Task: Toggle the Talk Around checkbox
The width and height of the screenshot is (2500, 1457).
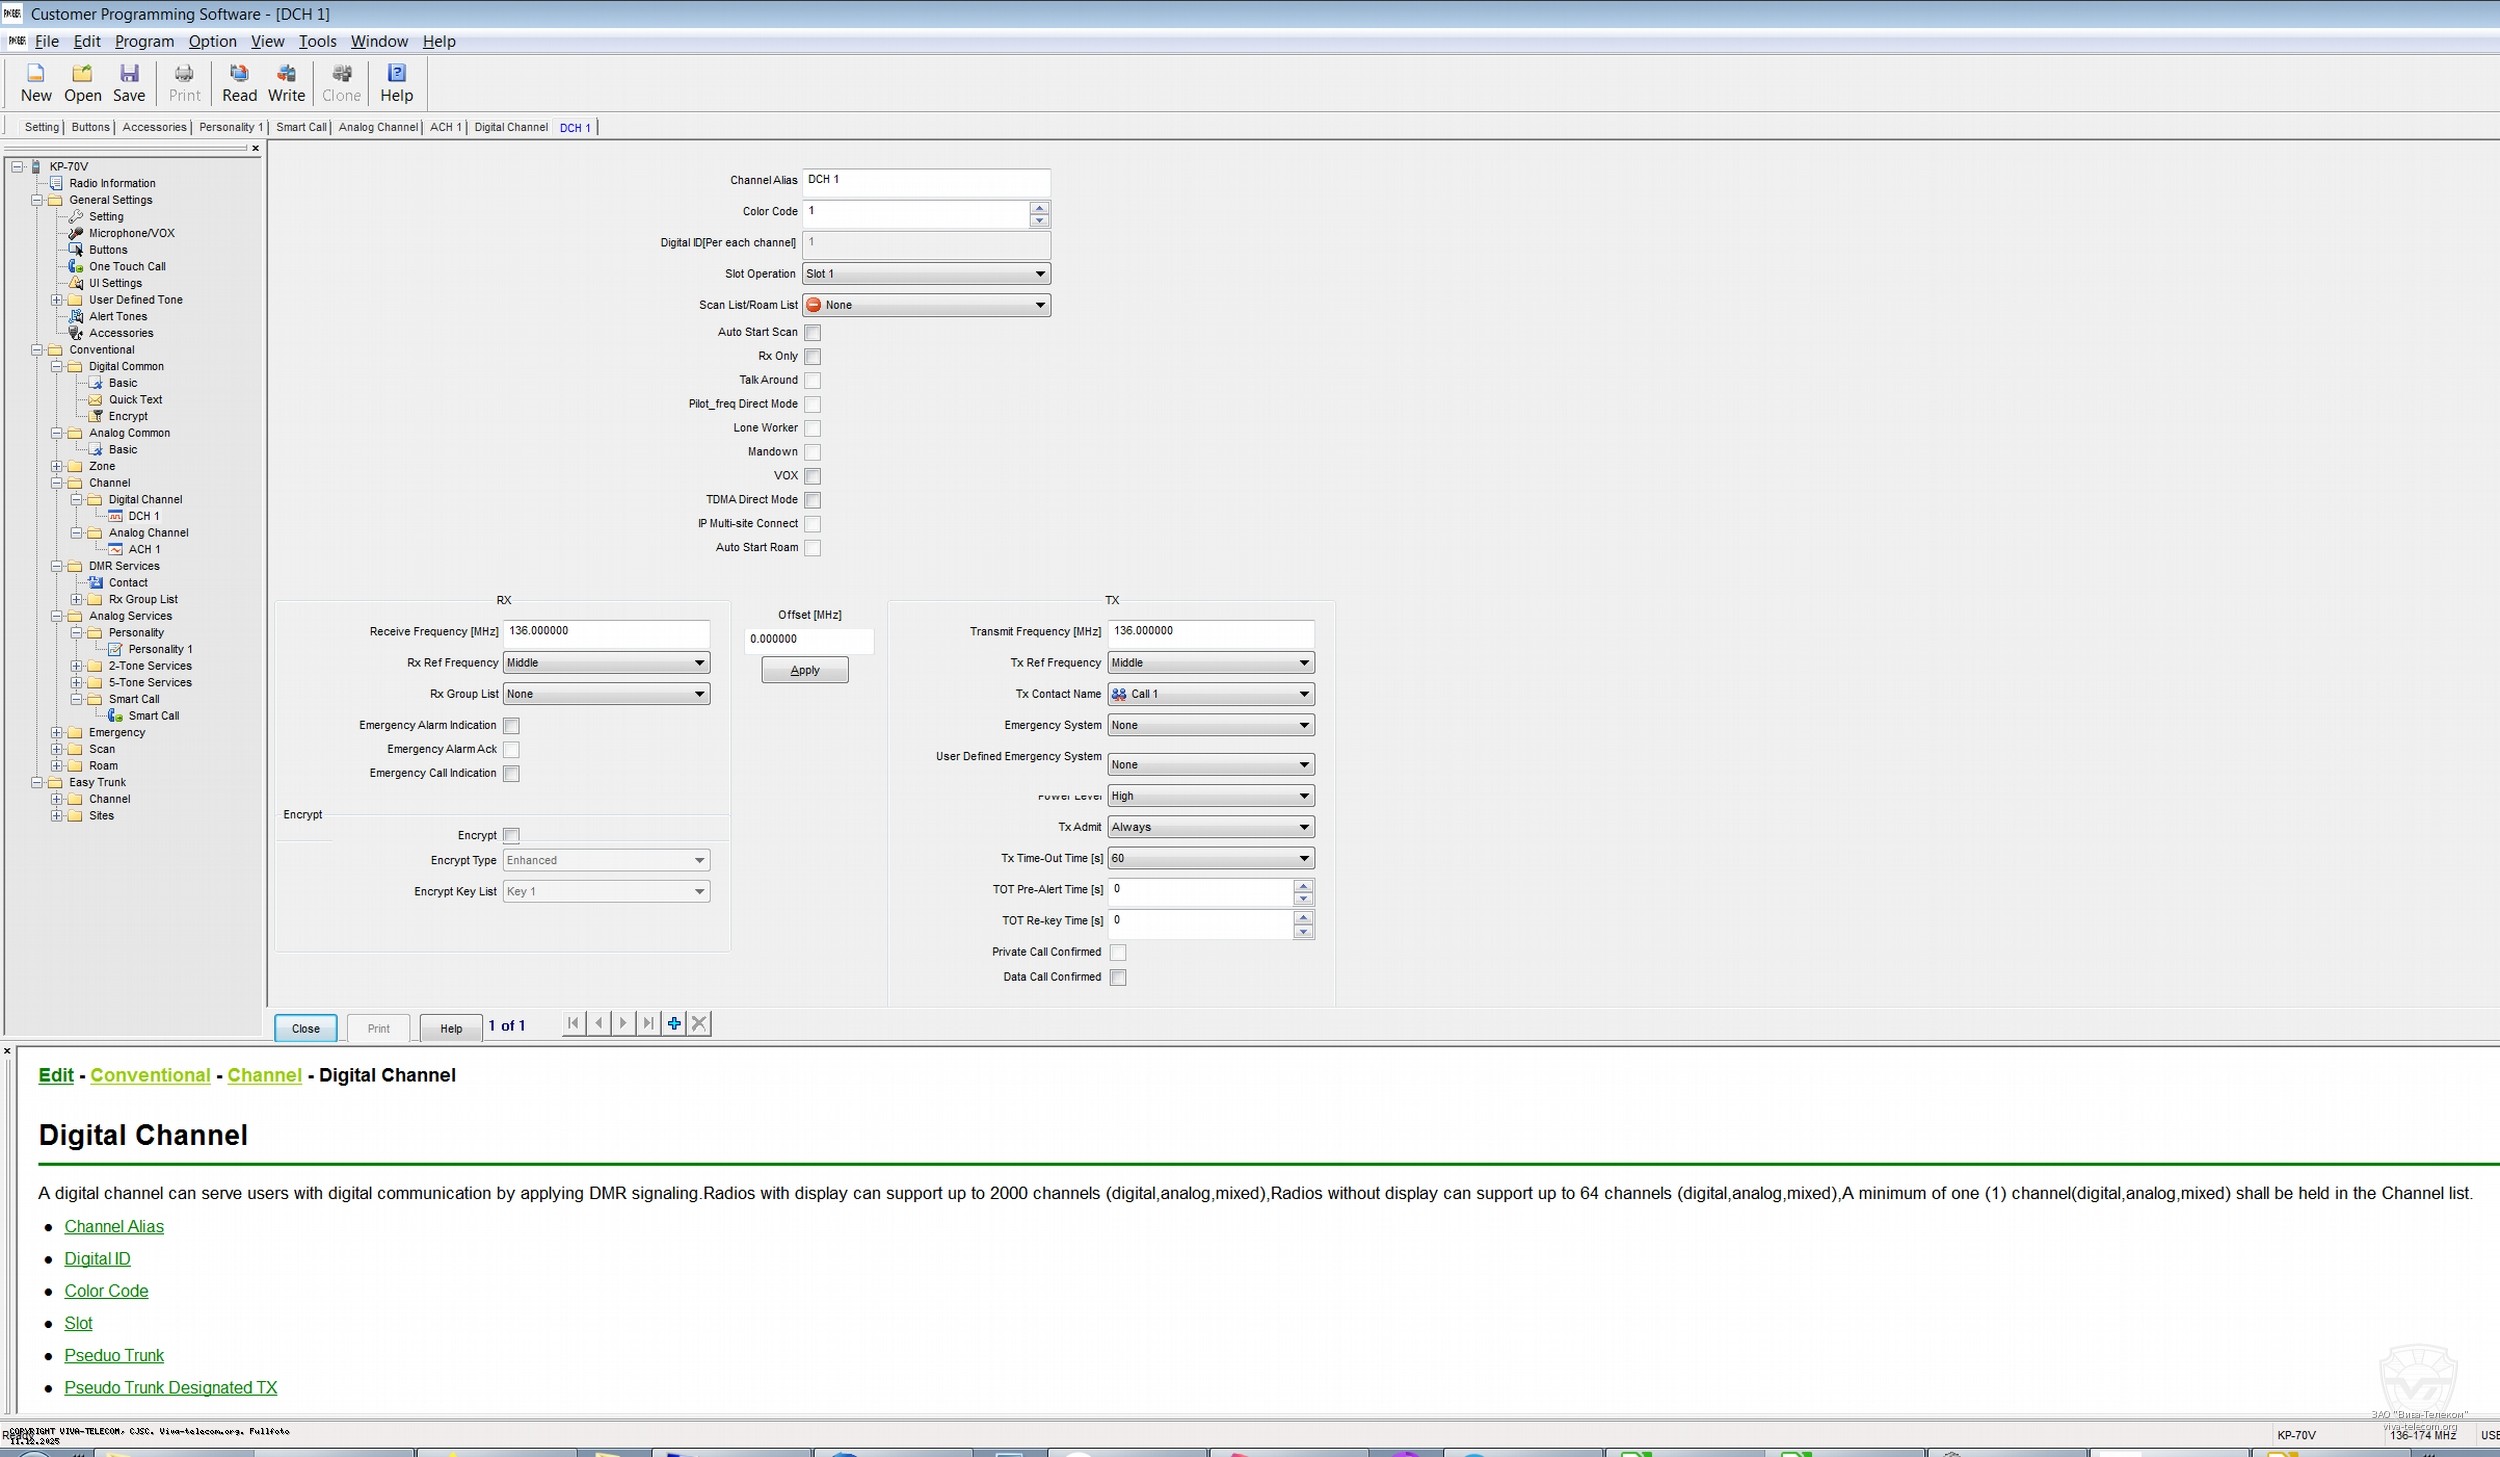Action: 813,381
